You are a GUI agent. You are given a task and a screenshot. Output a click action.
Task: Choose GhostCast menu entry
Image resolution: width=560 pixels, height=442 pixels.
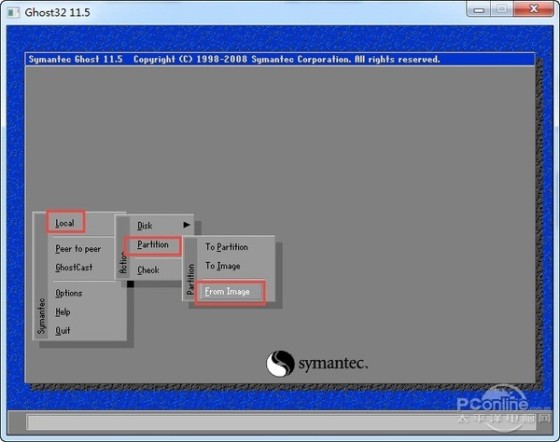74,267
